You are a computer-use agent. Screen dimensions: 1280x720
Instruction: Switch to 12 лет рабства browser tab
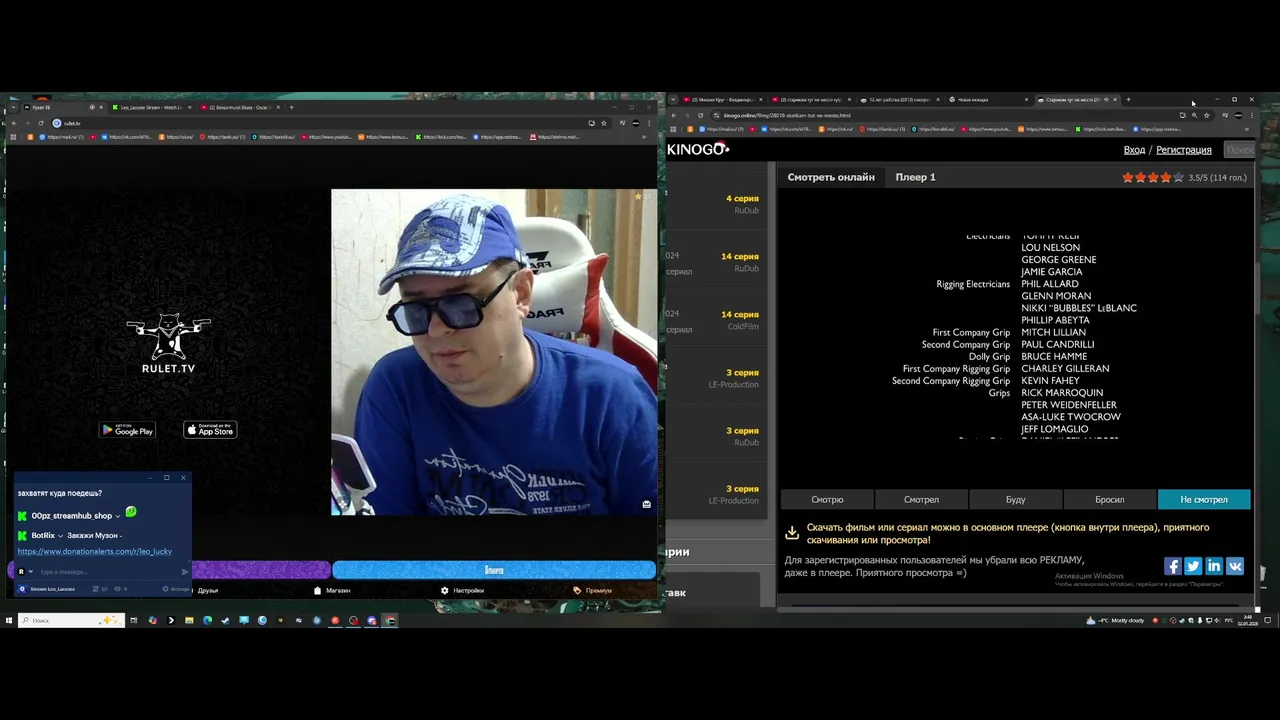coord(897,100)
